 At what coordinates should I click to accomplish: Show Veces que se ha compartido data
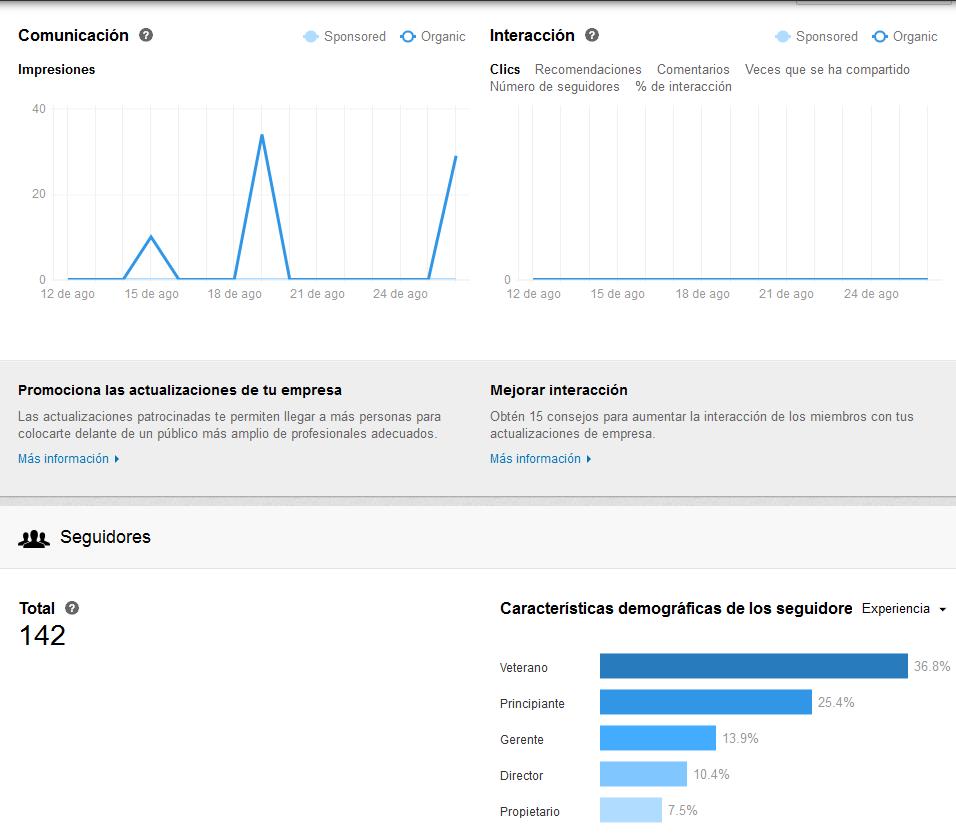point(827,70)
